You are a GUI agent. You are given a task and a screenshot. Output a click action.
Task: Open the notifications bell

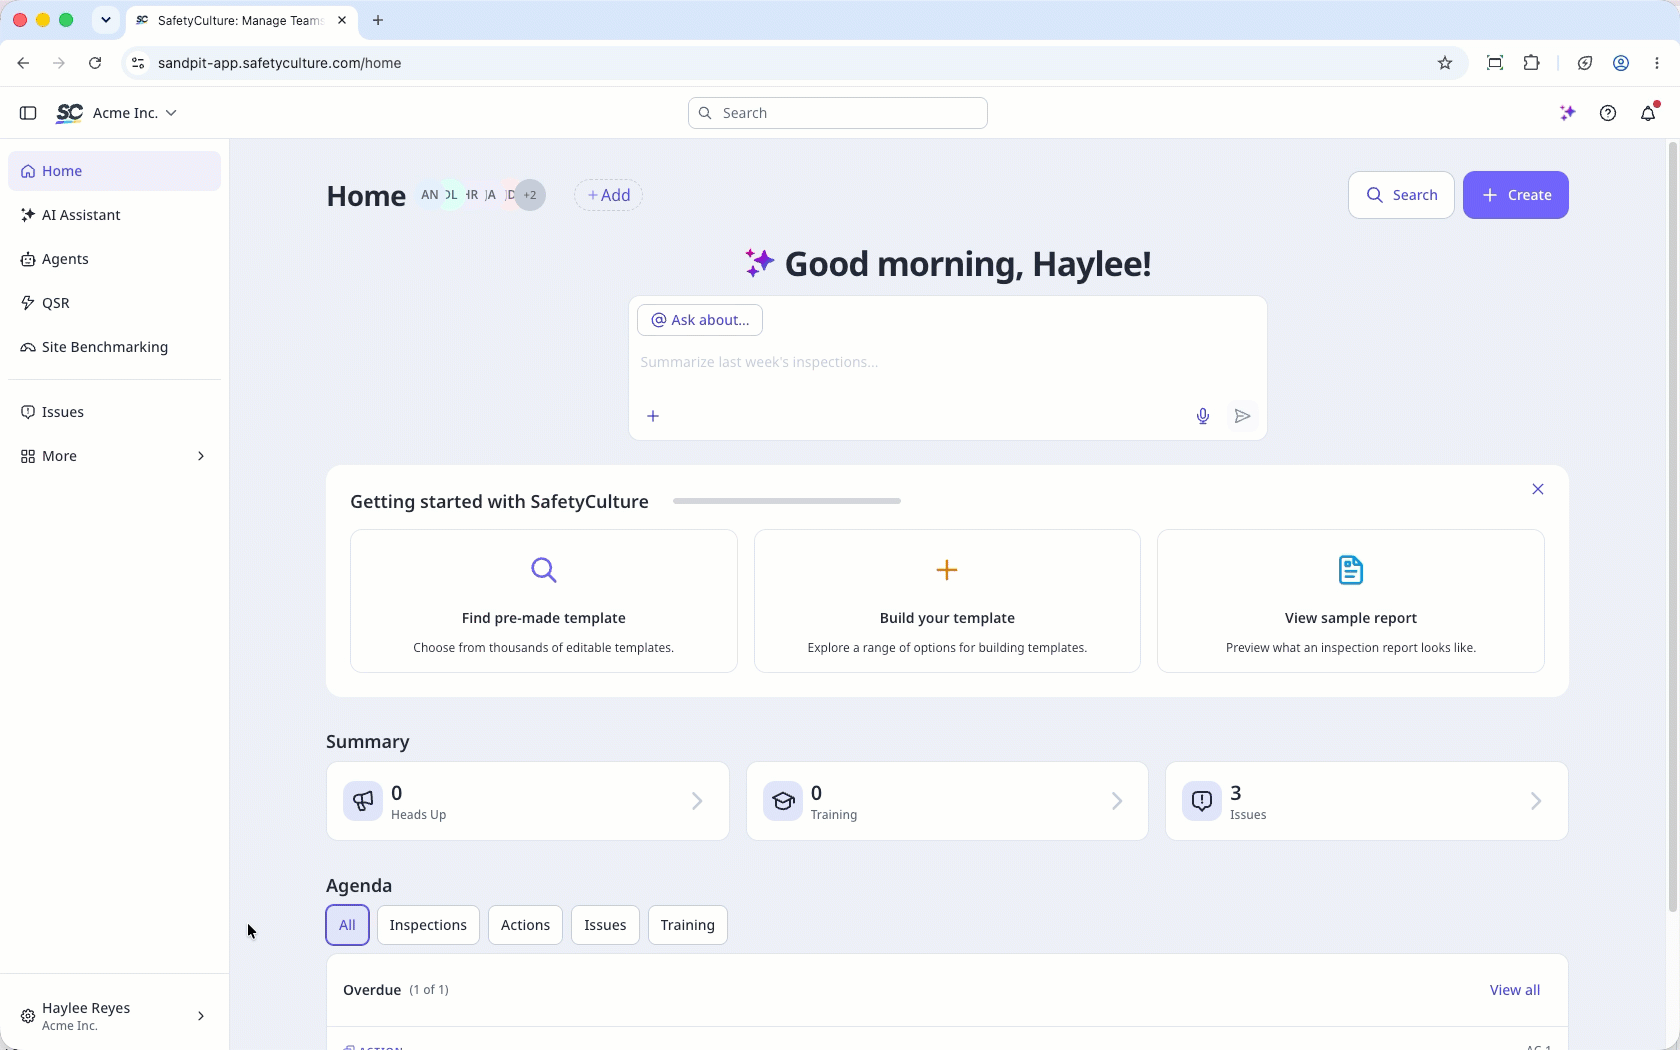pyautogui.click(x=1648, y=113)
